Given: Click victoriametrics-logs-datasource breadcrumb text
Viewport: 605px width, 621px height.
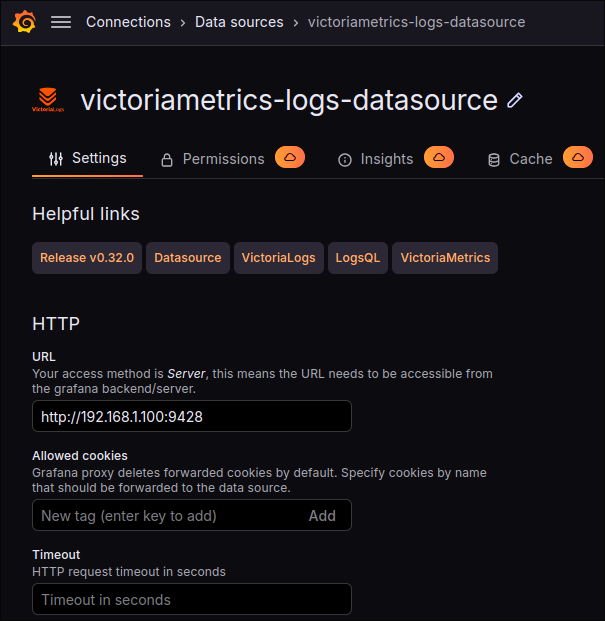Looking at the screenshot, I should [417, 22].
